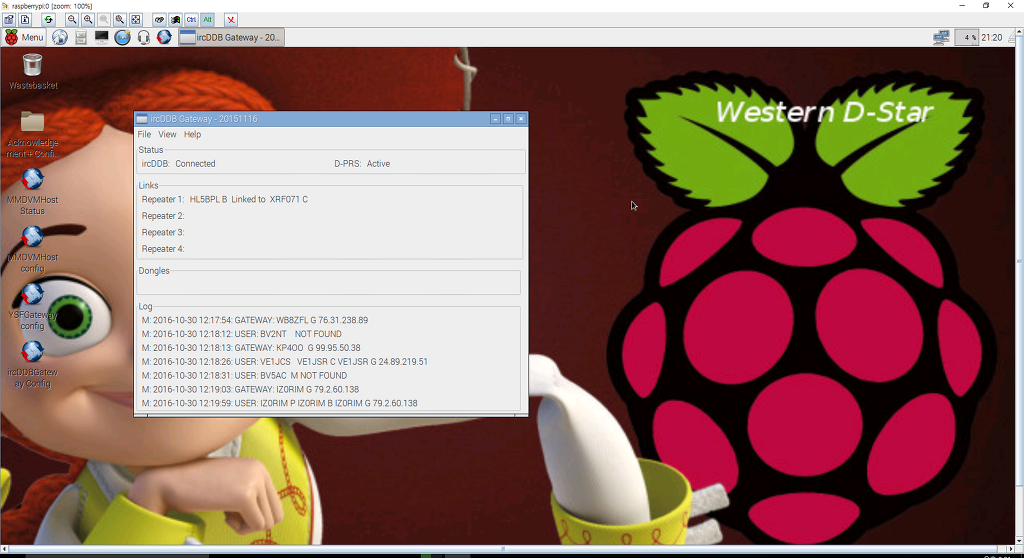
Task: Open VNC viewer options icon
Action: tap(9, 20)
